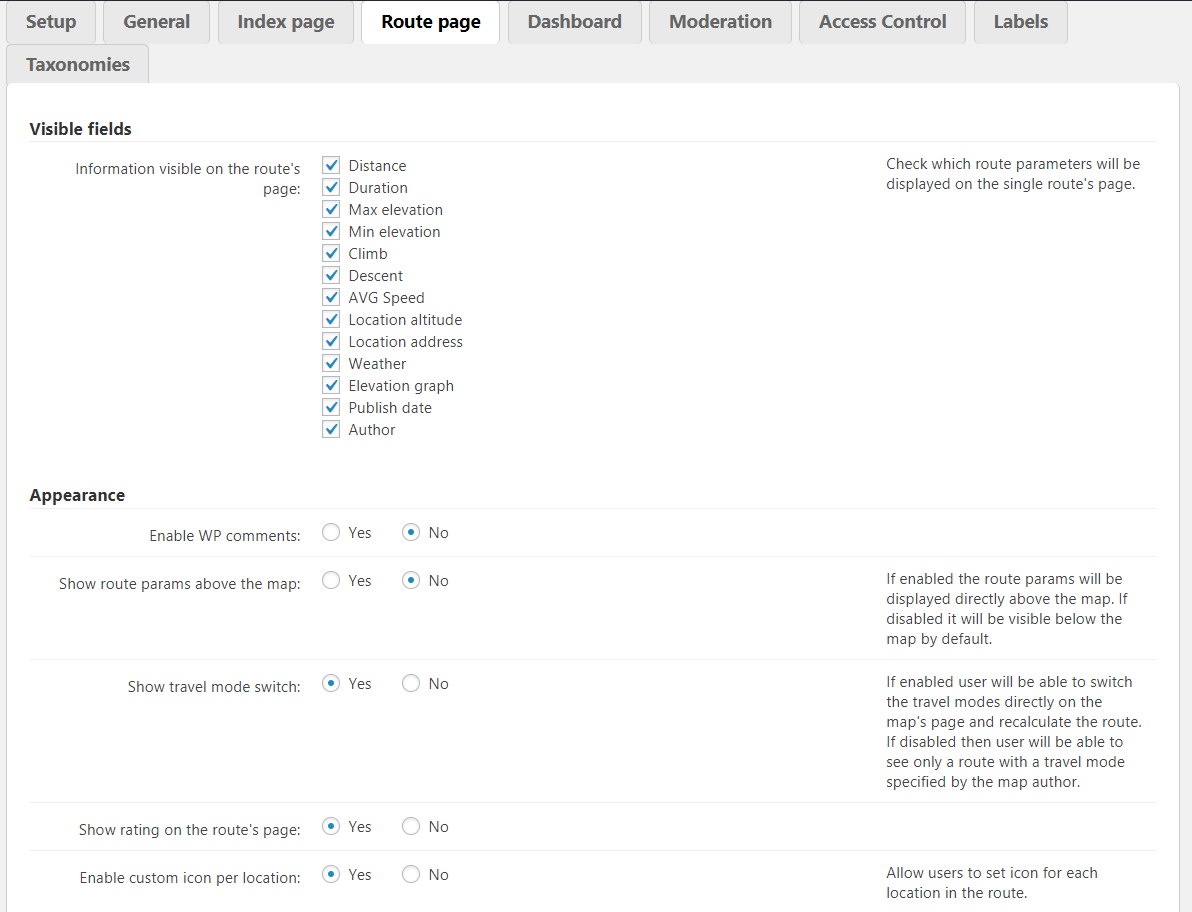1192x912 pixels.
Task: Choose No for custom icon per location
Action: point(411,875)
